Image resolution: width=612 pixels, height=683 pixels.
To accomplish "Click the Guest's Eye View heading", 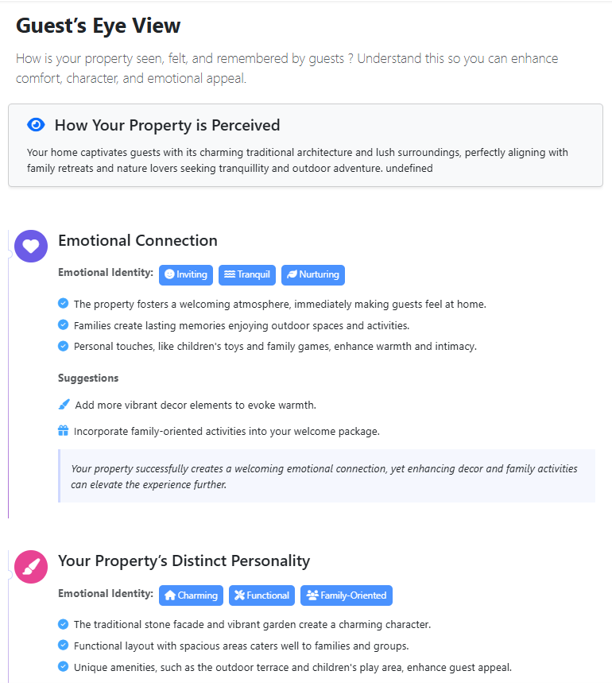I will pos(98,26).
